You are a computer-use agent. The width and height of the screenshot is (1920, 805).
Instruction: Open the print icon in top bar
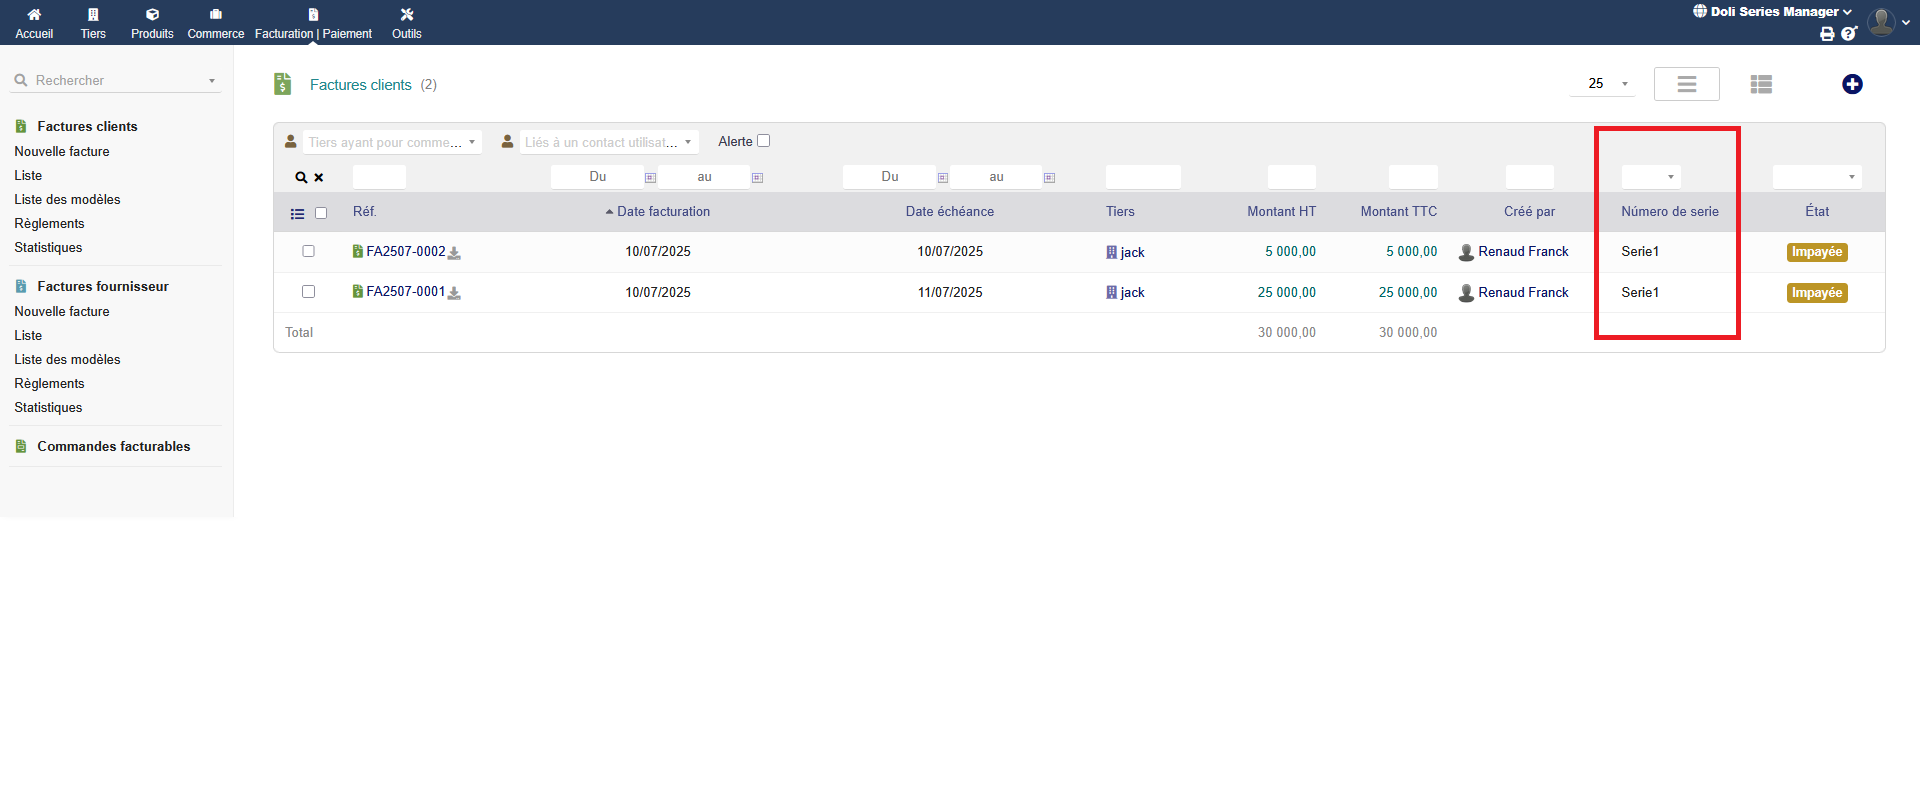tap(1827, 34)
